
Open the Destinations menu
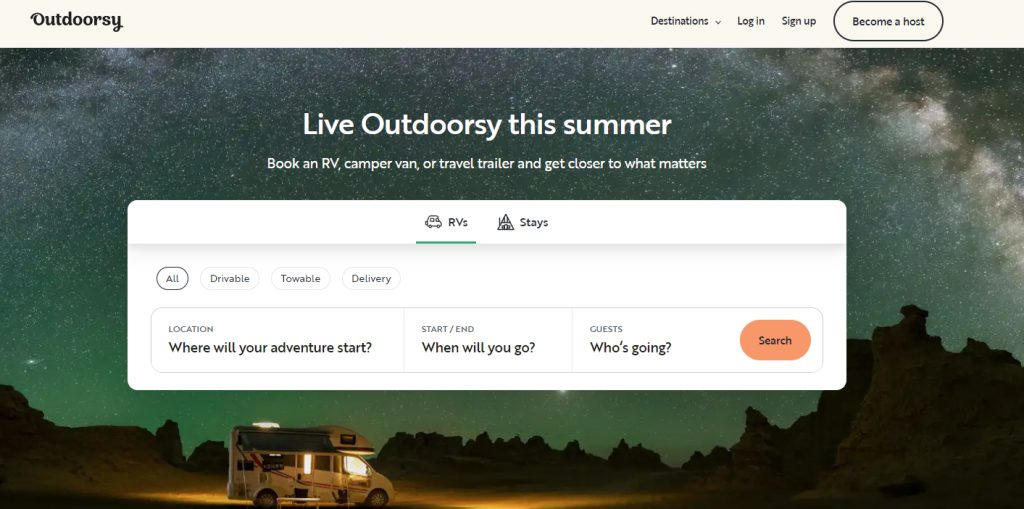coord(686,21)
